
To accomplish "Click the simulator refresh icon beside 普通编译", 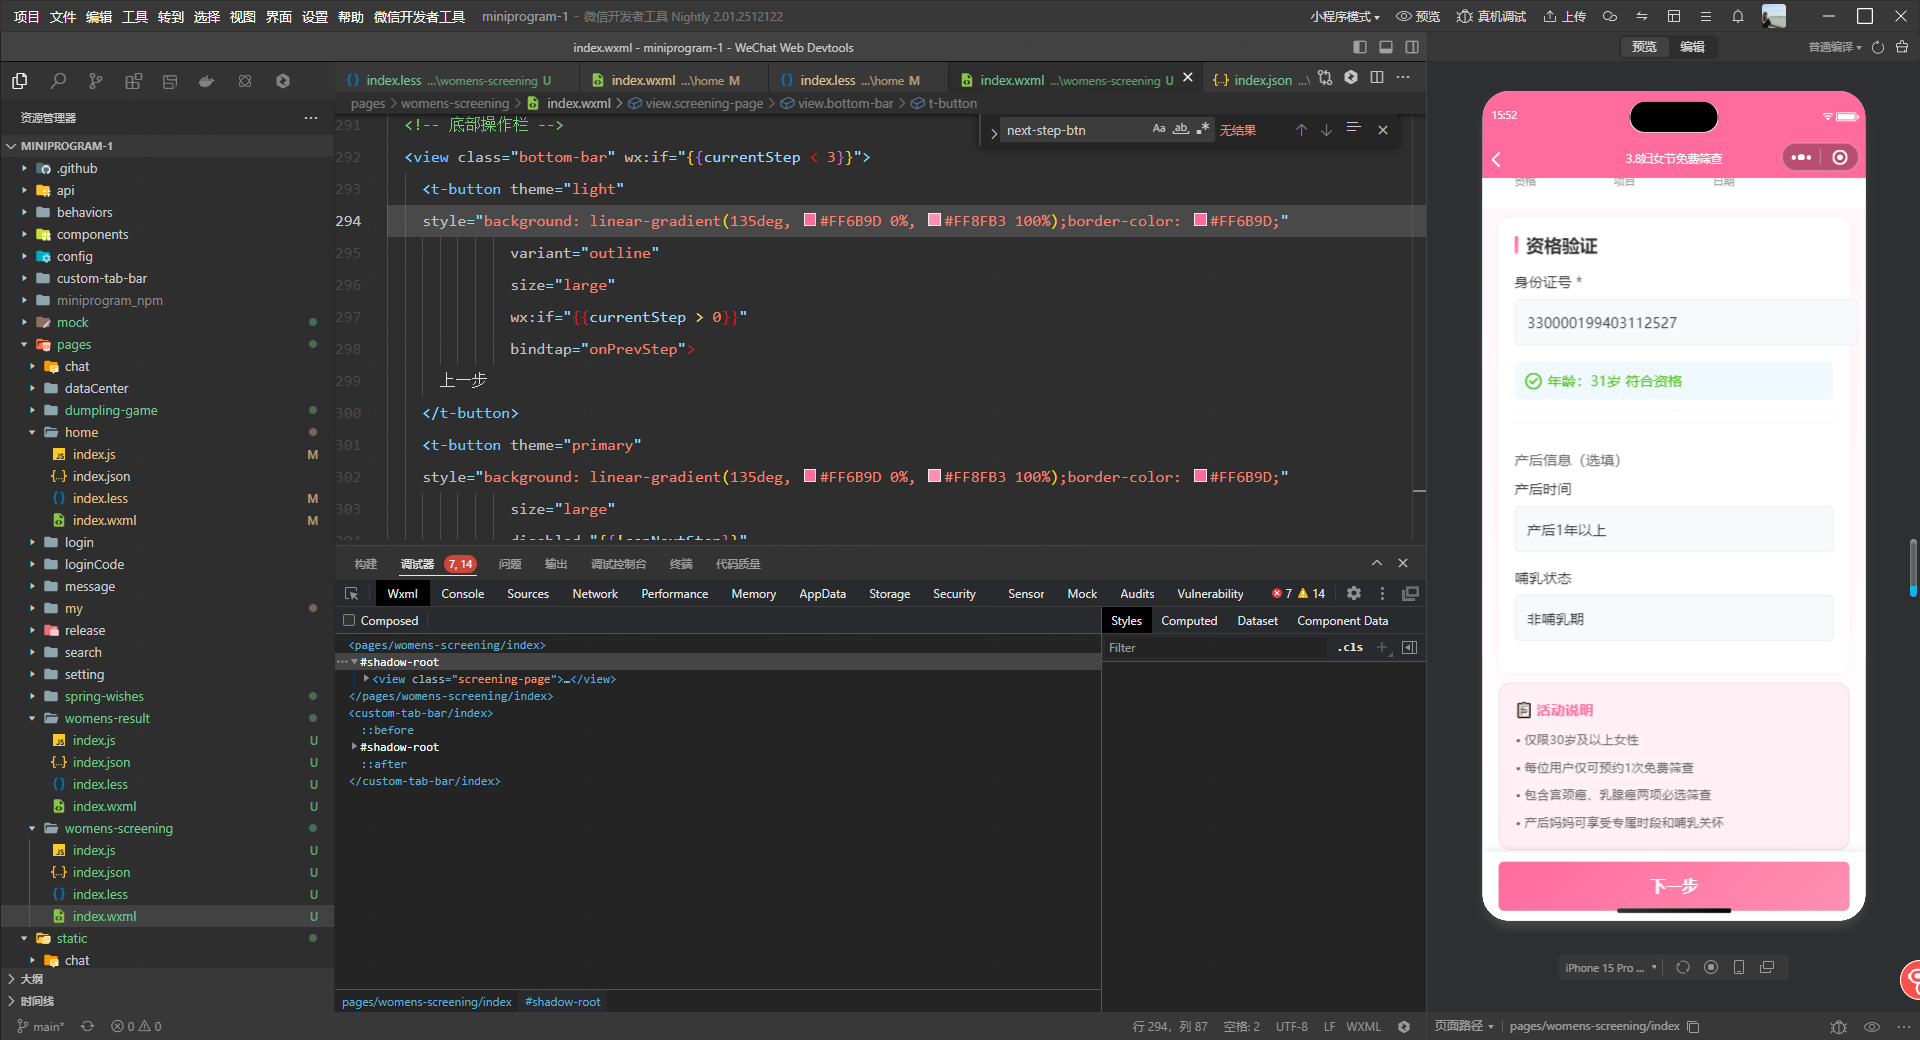I will click(1877, 47).
